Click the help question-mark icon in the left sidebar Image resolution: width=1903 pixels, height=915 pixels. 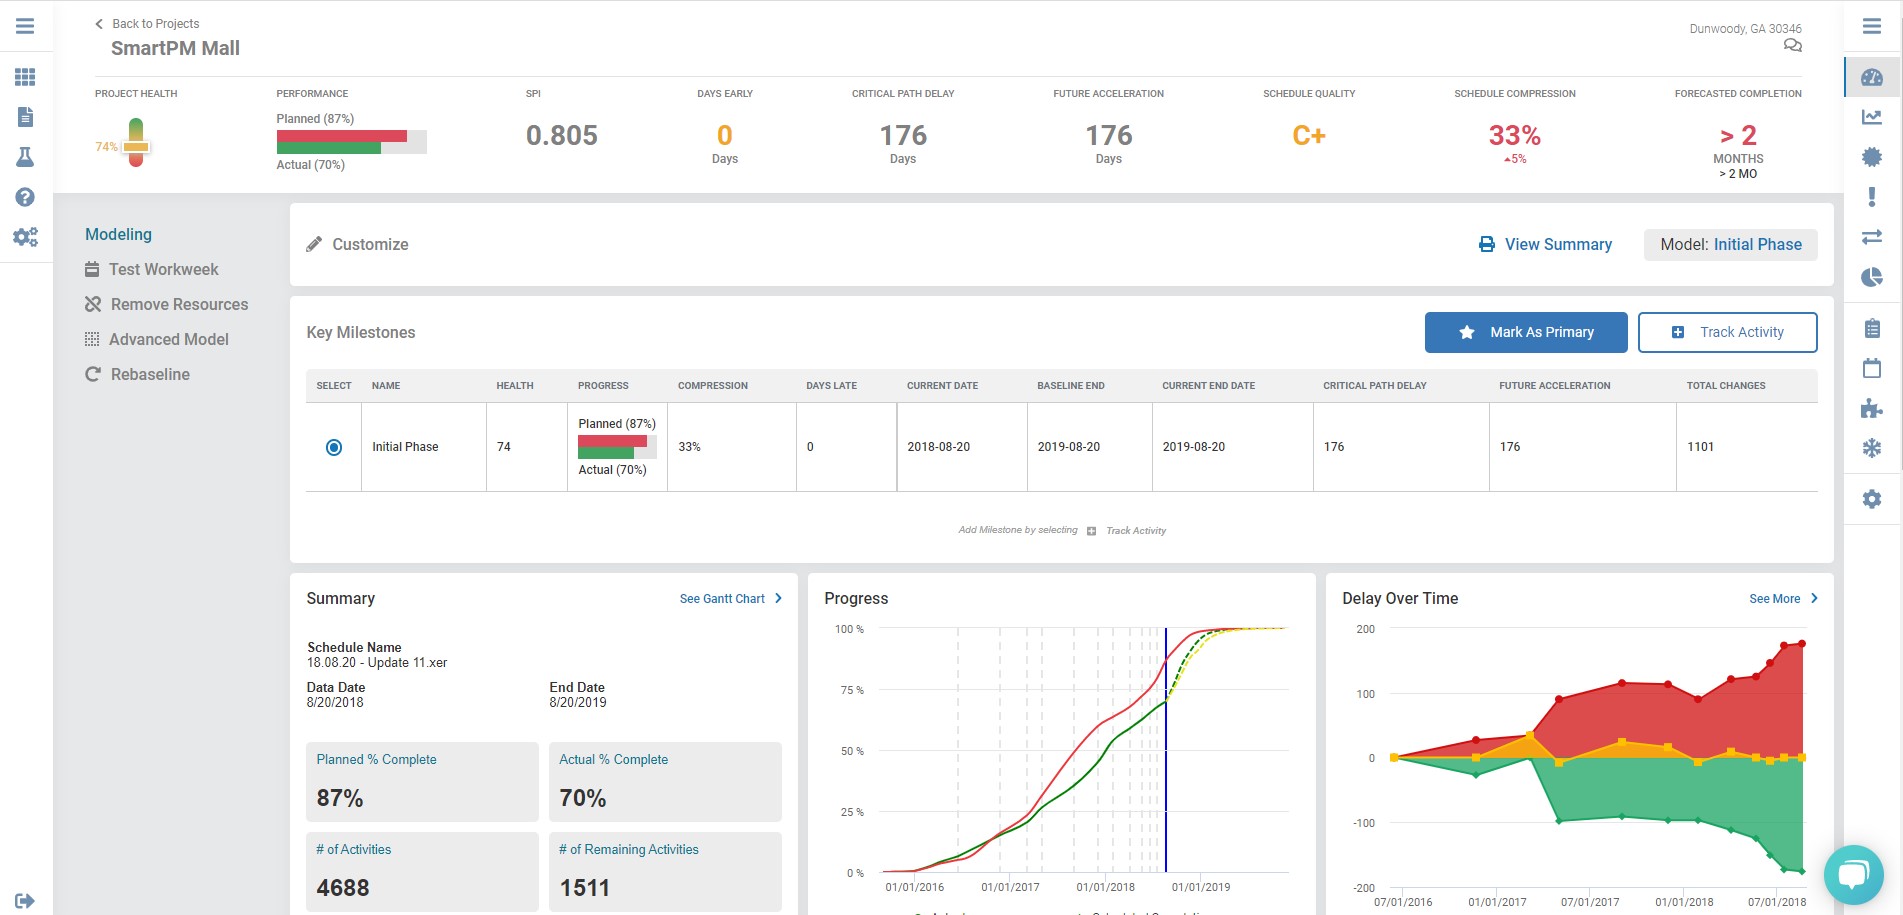coord(25,197)
